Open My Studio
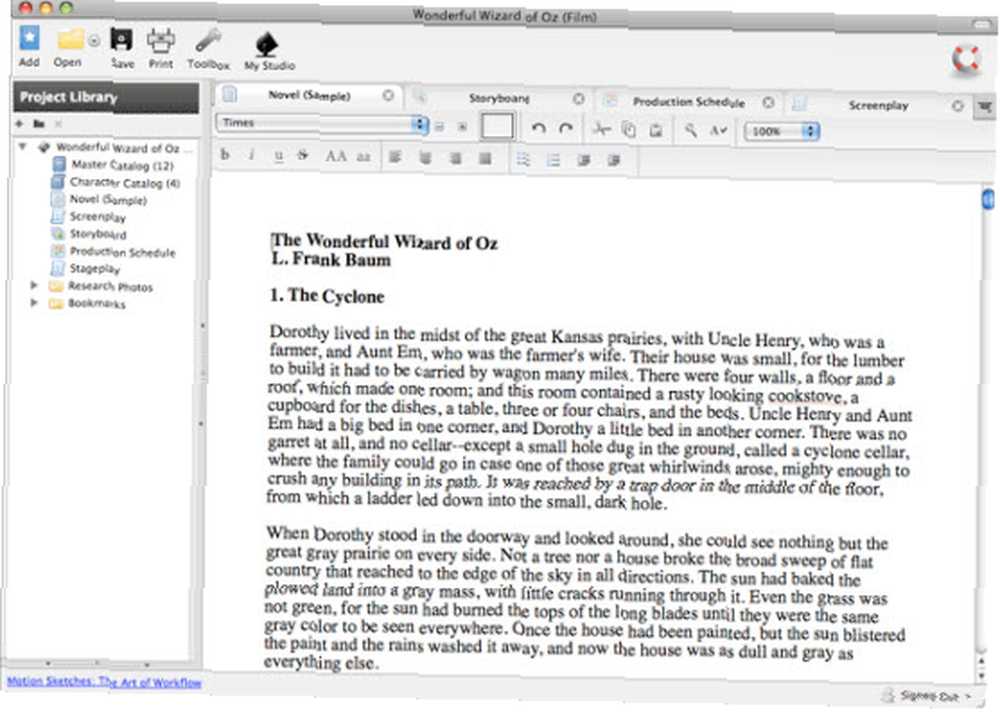 (267, 45)
